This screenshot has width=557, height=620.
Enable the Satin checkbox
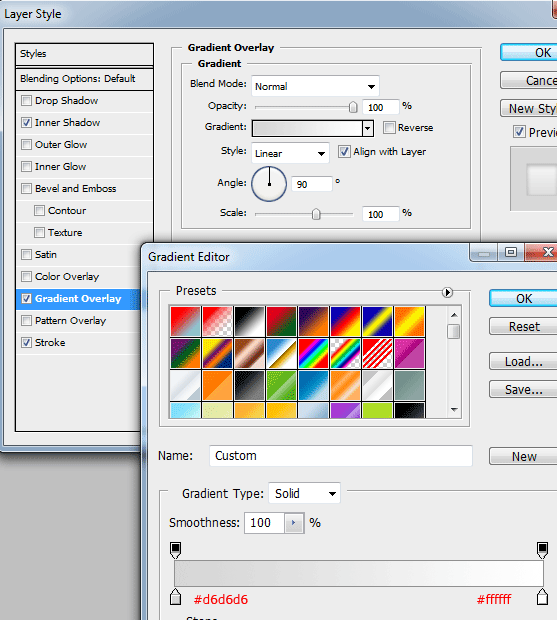coord(26,254)
